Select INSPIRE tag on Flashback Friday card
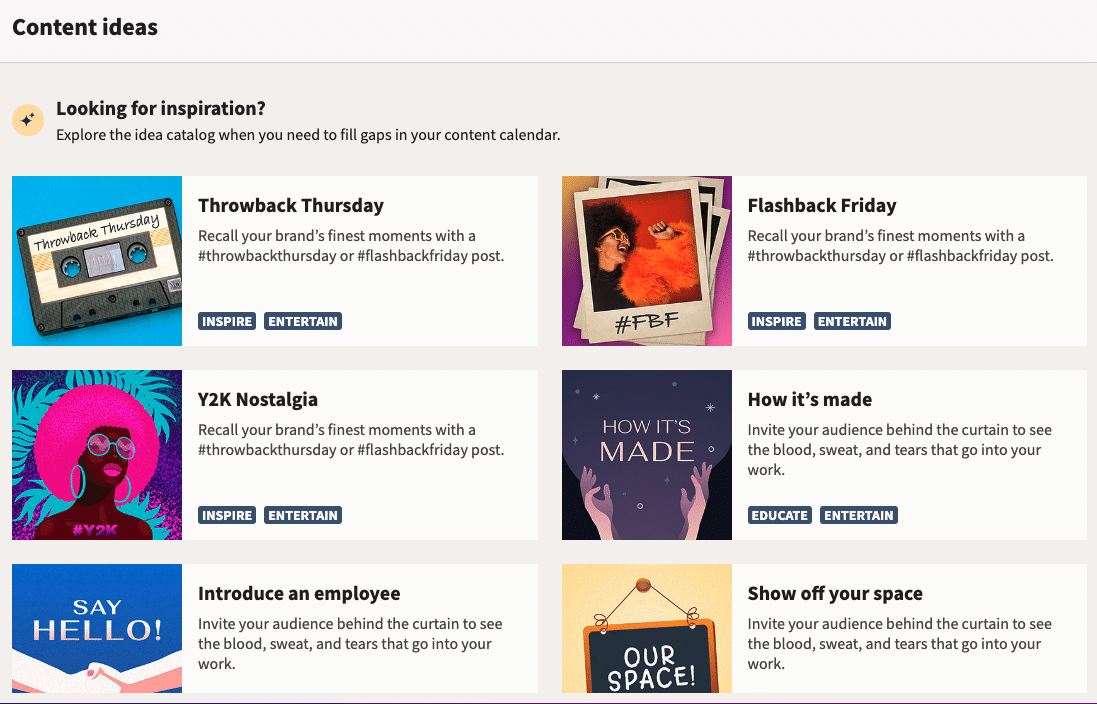 pos(777,322)
